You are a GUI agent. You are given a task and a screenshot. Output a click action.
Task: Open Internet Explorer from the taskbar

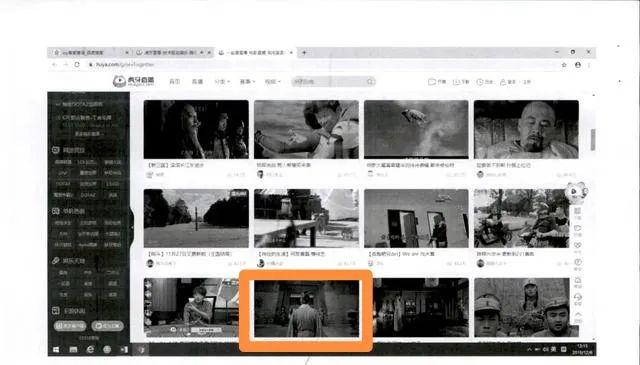[x=90, y=349]
